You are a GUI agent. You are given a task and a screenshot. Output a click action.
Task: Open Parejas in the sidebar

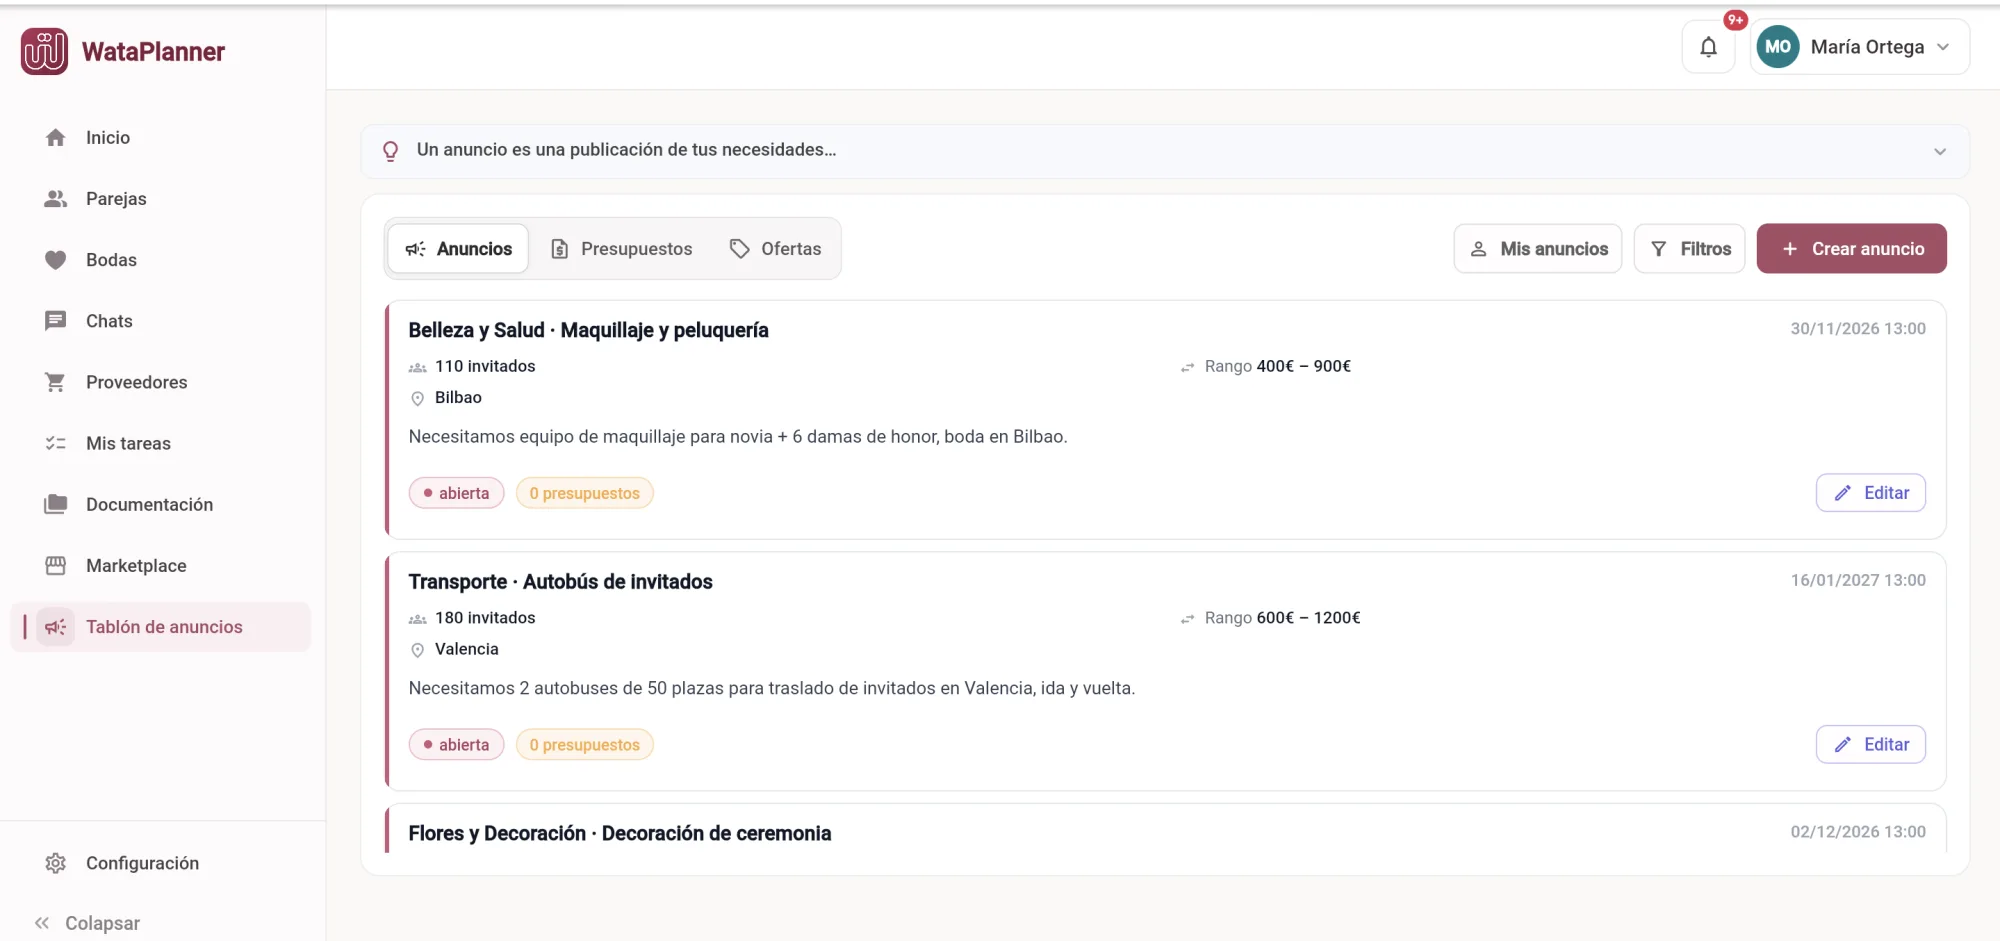tap(161, 199)
